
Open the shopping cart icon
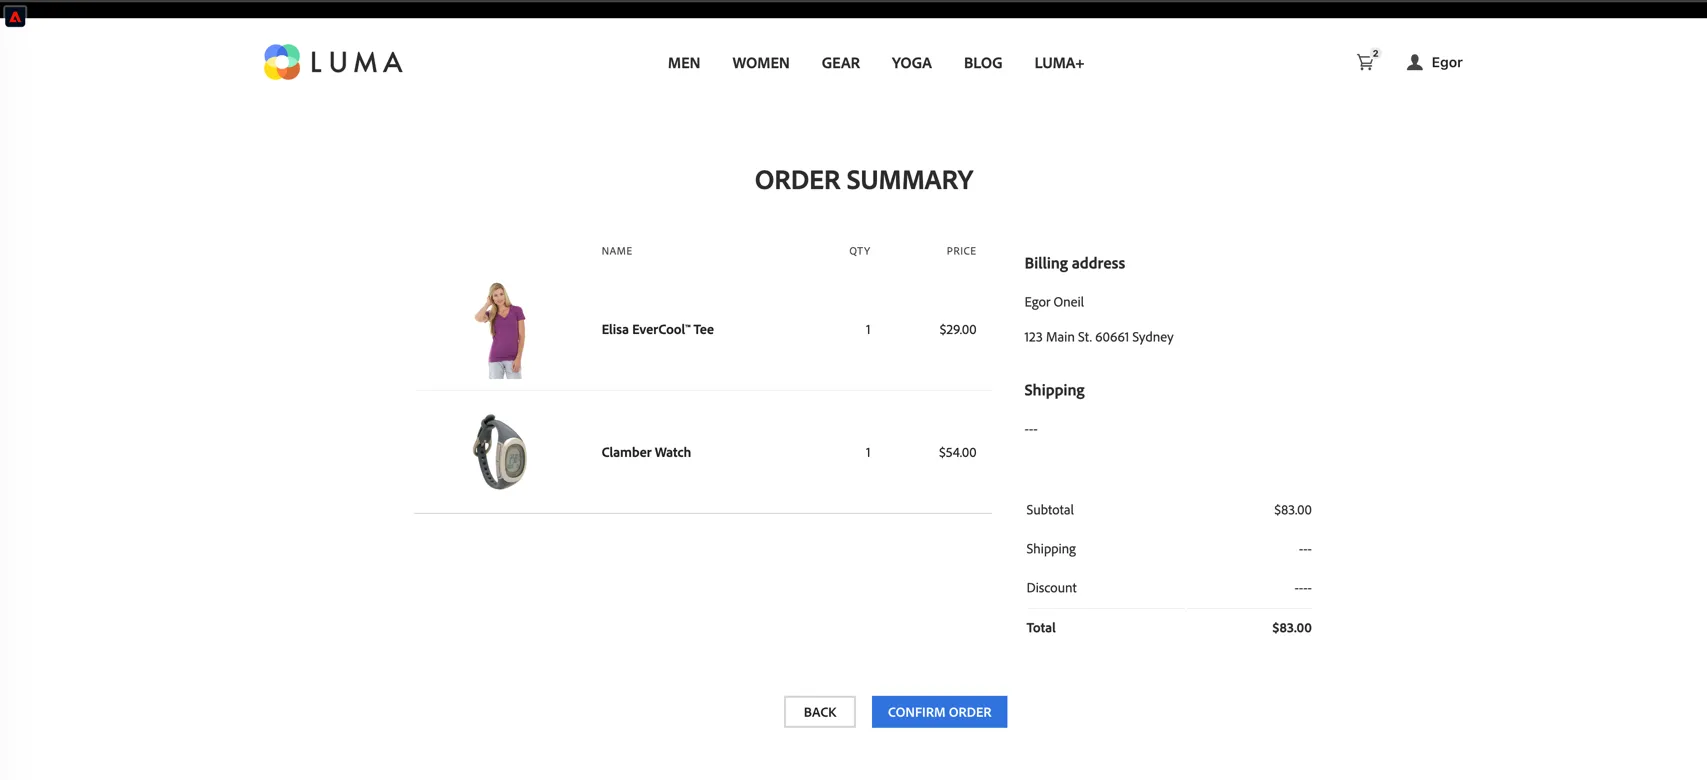click(x=1365, y=63)
